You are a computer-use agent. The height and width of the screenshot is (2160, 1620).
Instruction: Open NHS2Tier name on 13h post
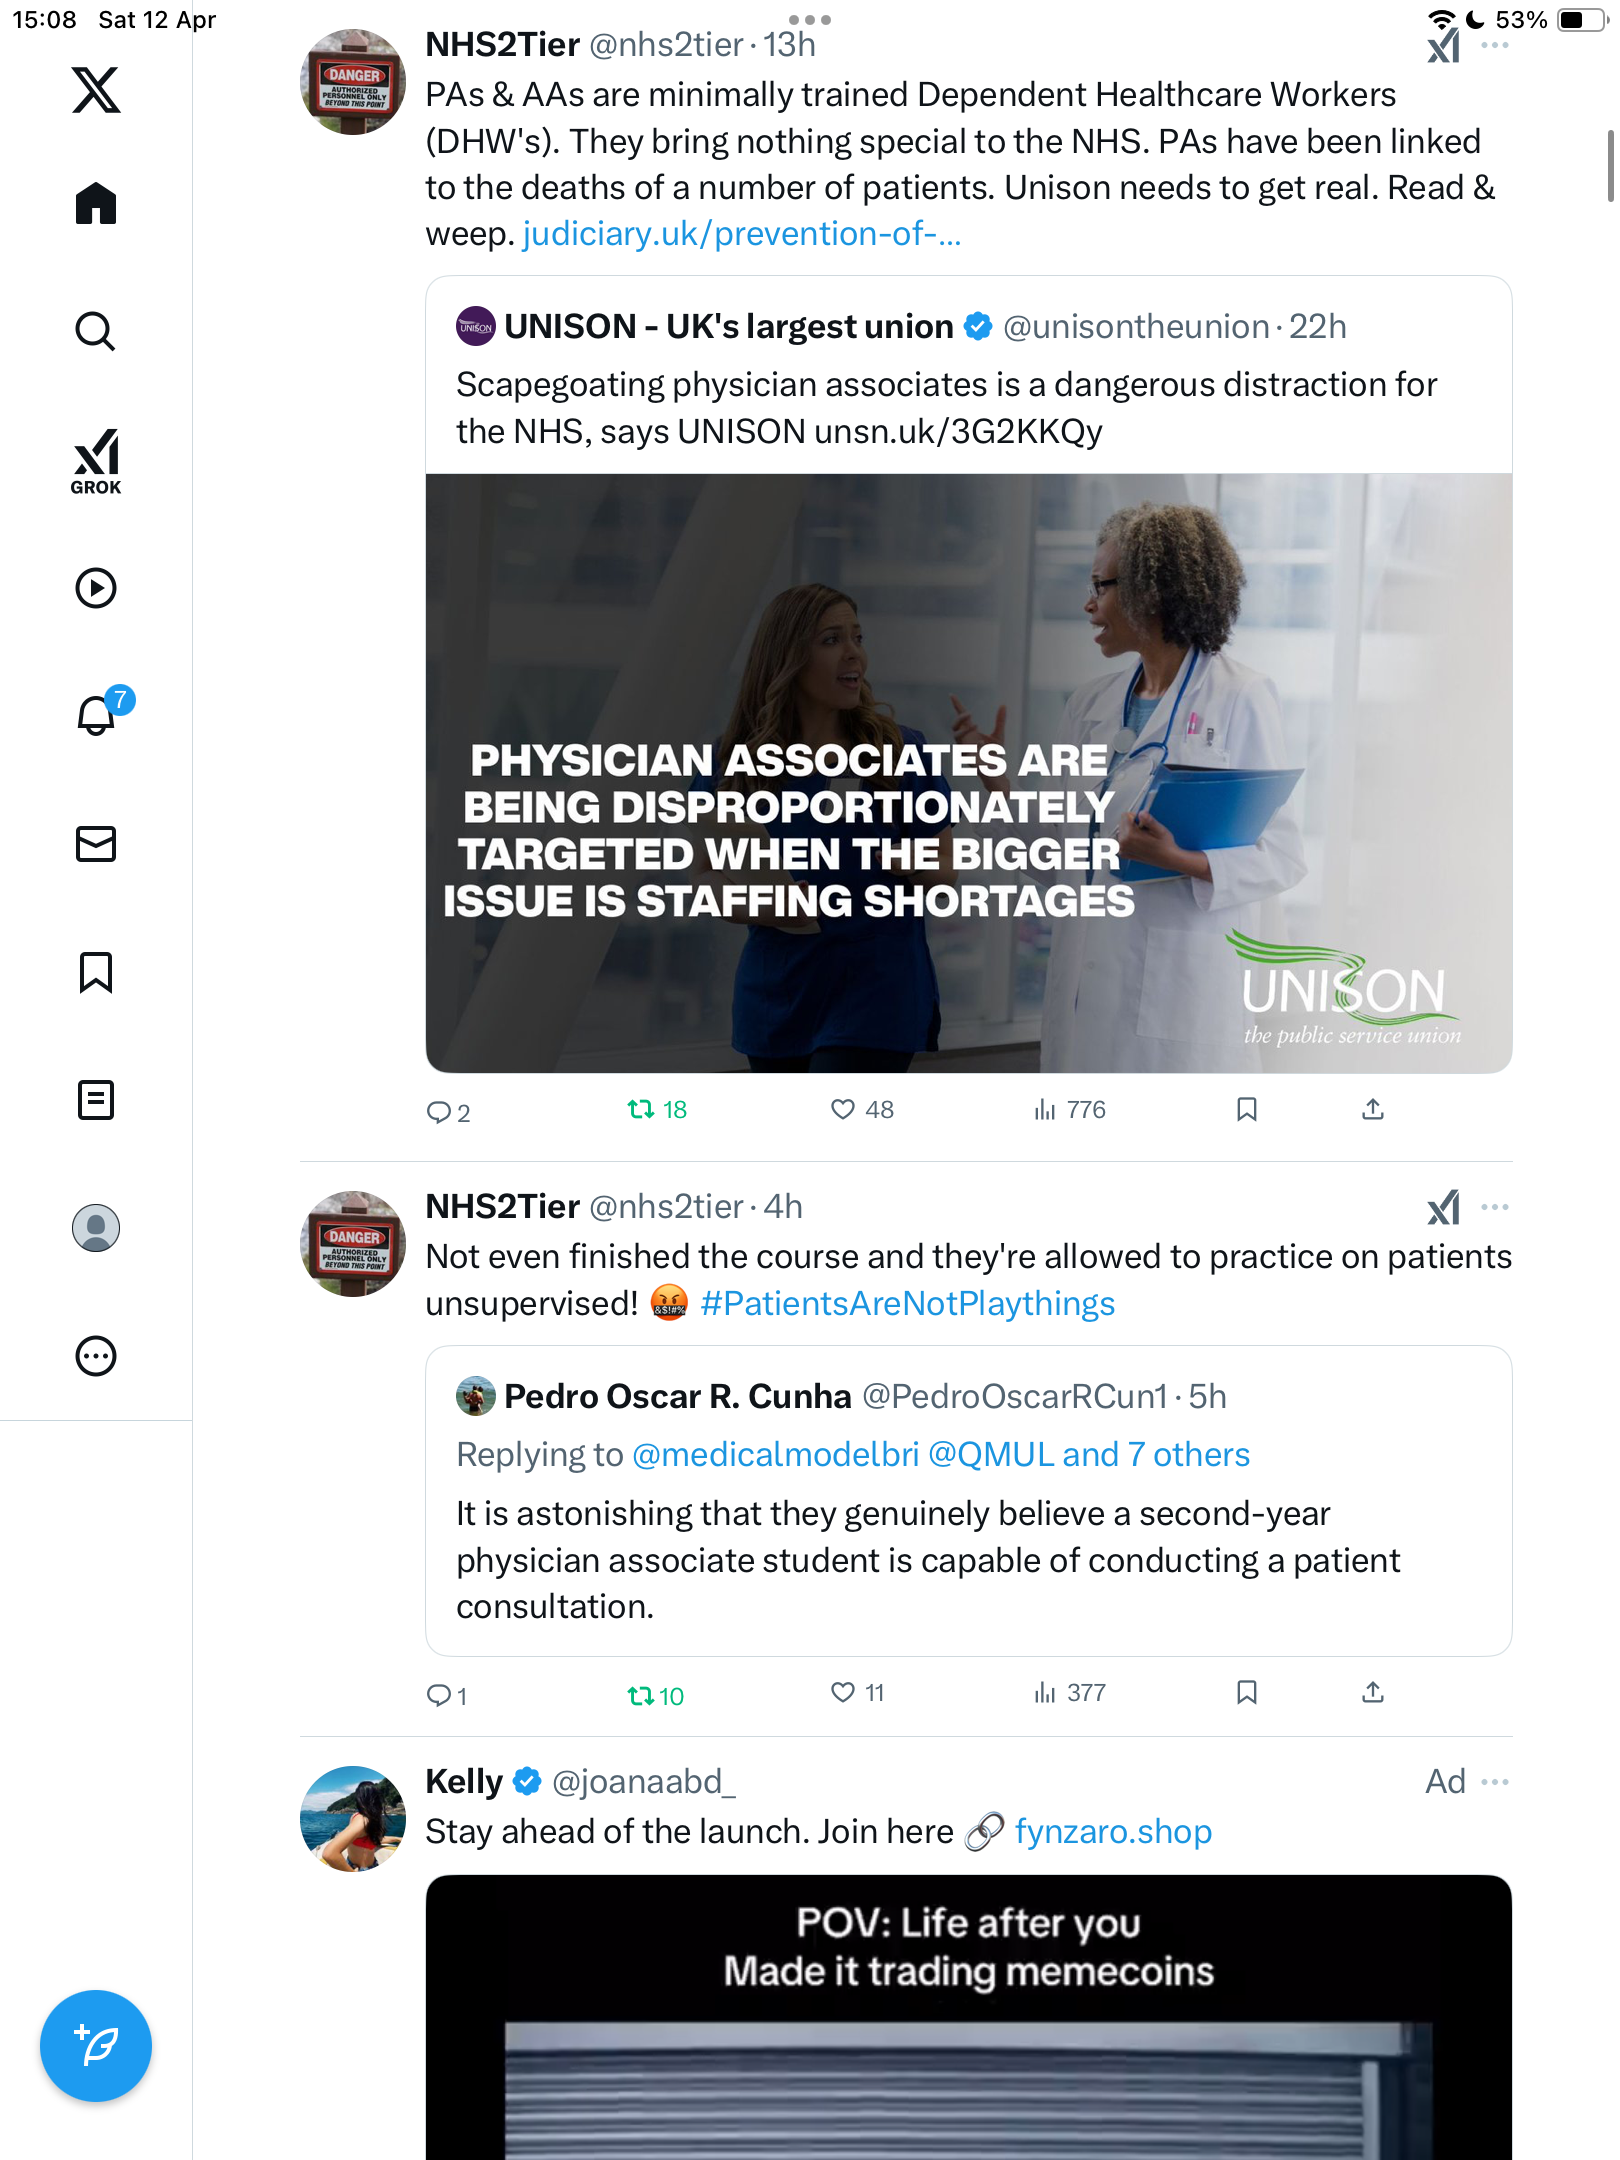point(503,45)
